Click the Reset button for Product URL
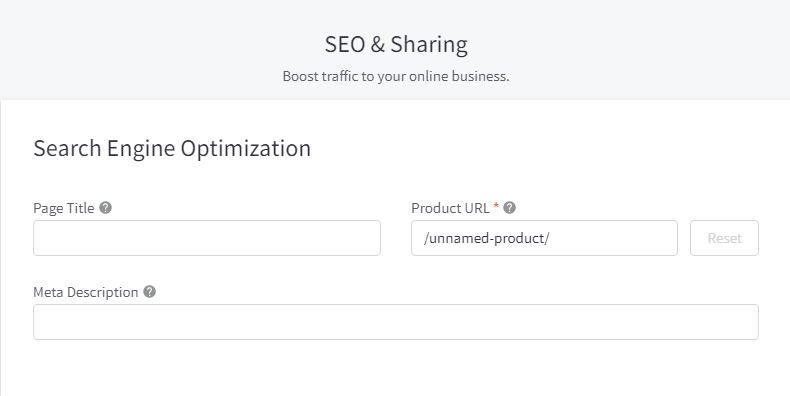790x396 pixels. coord(724,238)
